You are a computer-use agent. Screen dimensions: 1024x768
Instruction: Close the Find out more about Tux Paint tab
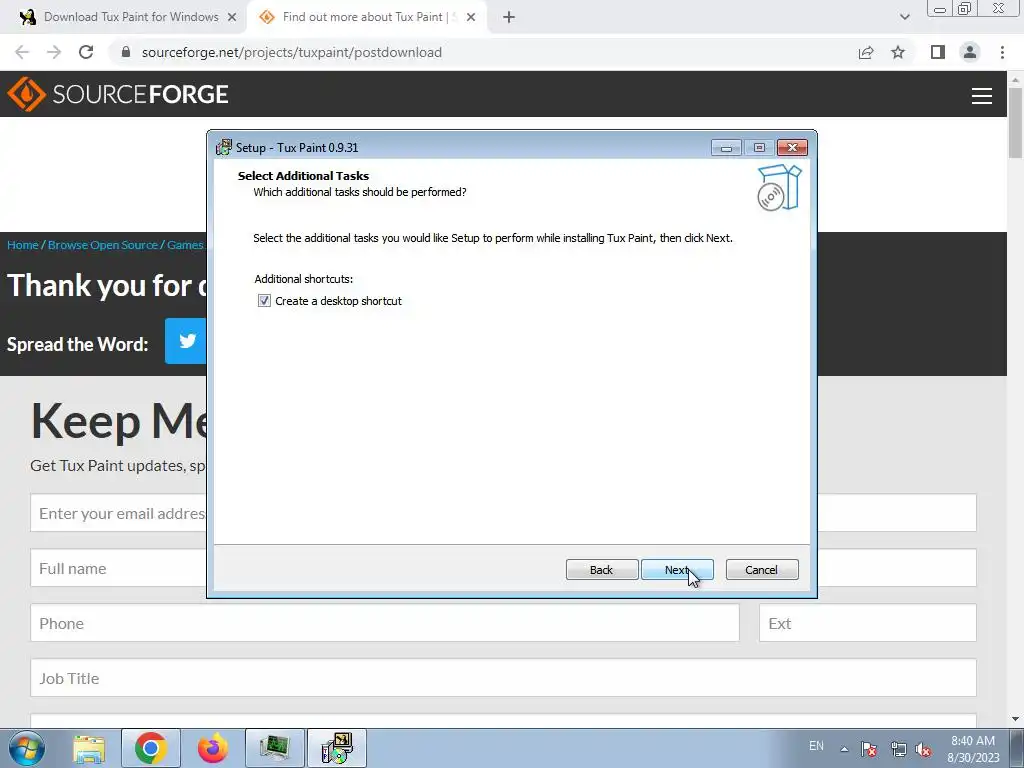click(x=471, y=17)
